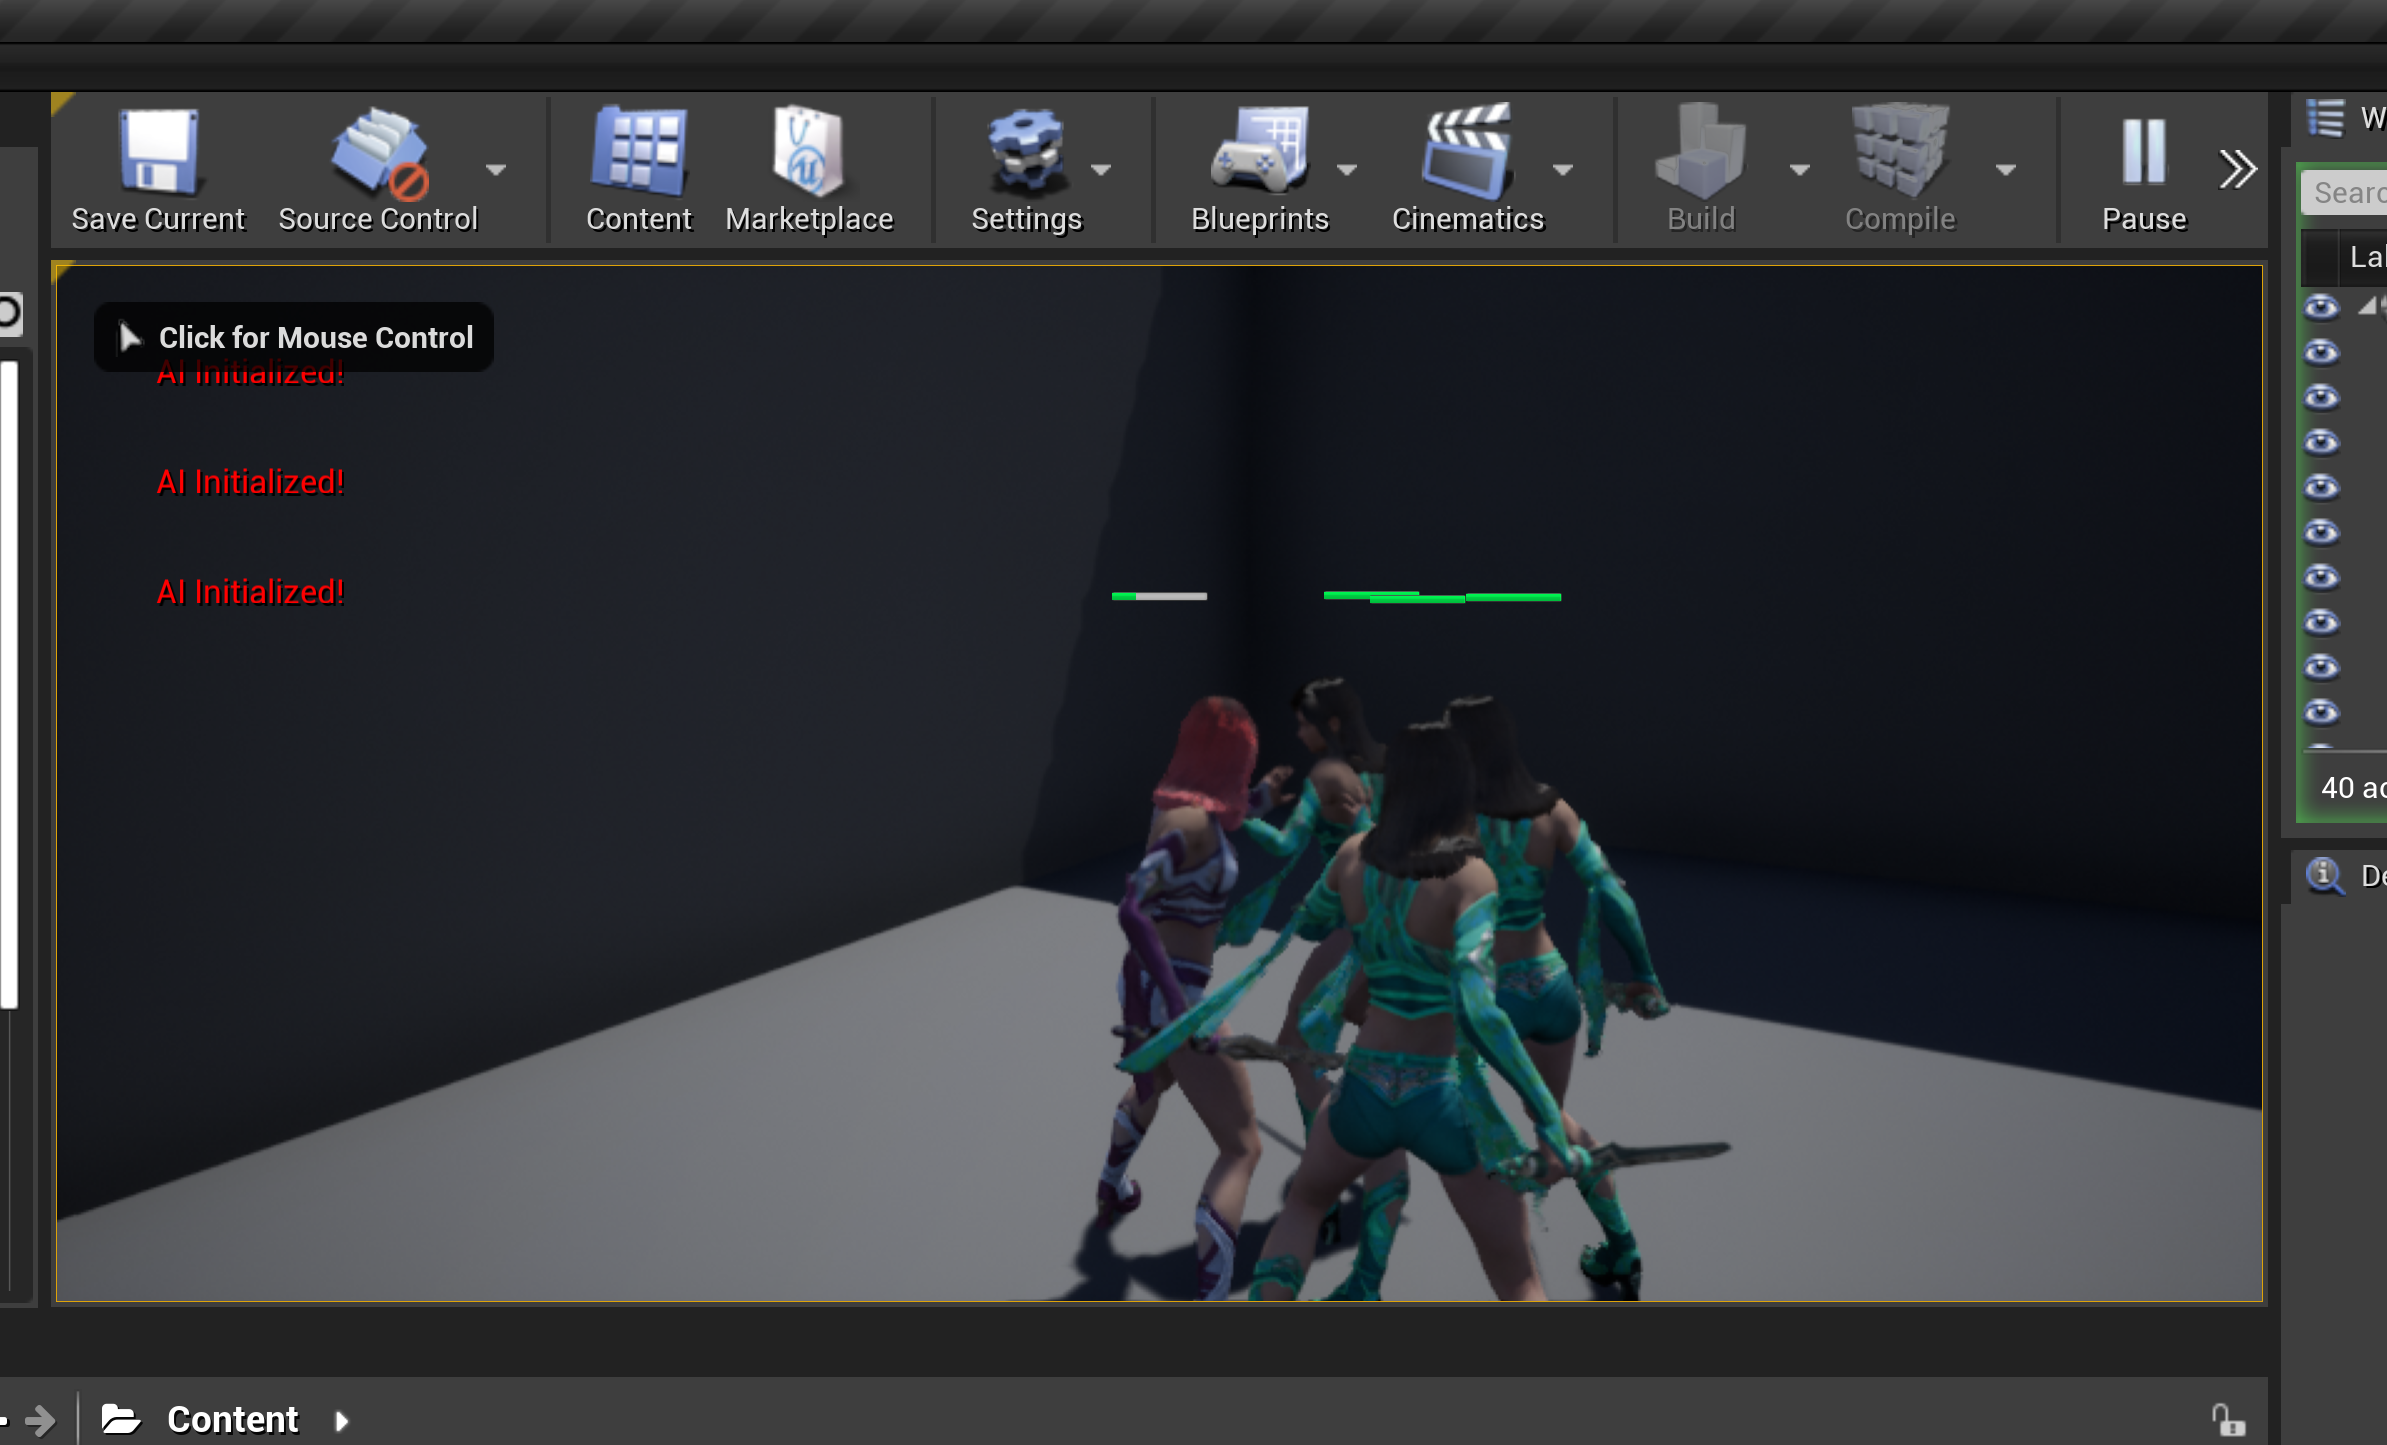Open the Cinematics dropdown arrow
This screenshot has width=2387, height=1445.
point(1563,170)
